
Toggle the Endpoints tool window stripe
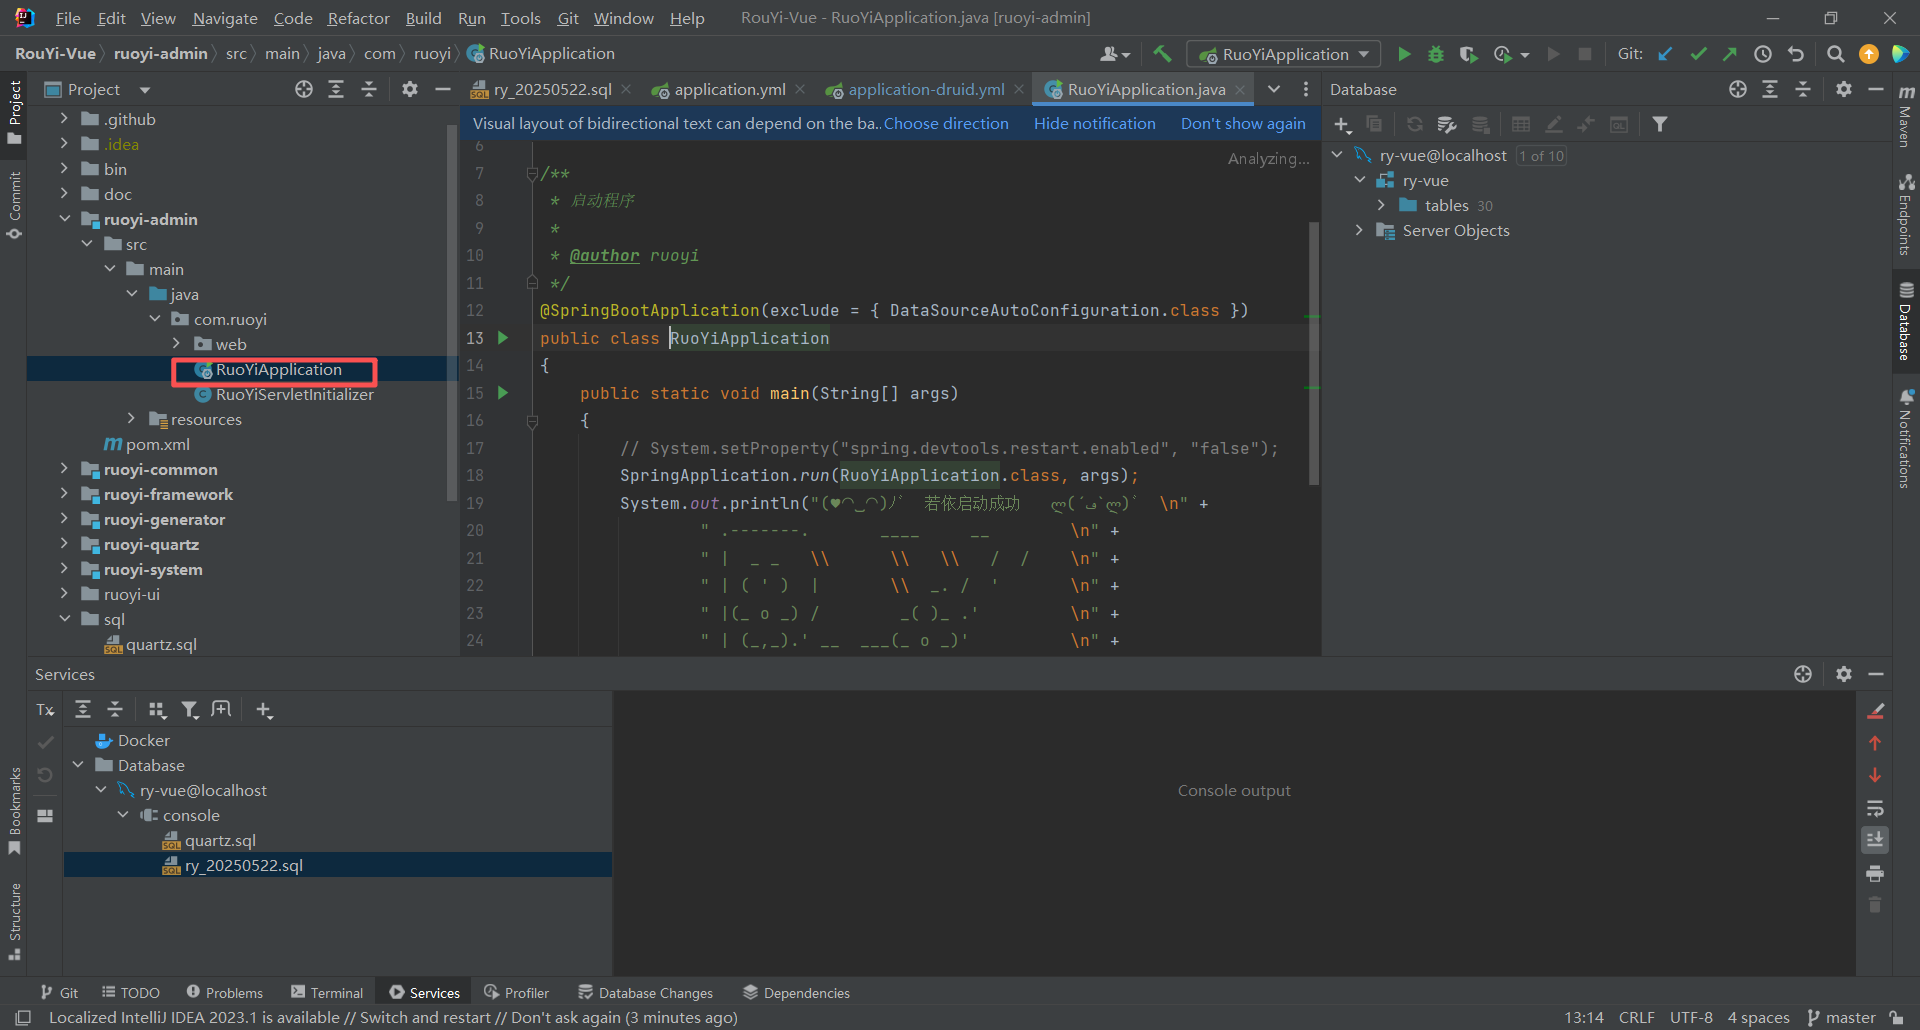tap(1906, 215)
